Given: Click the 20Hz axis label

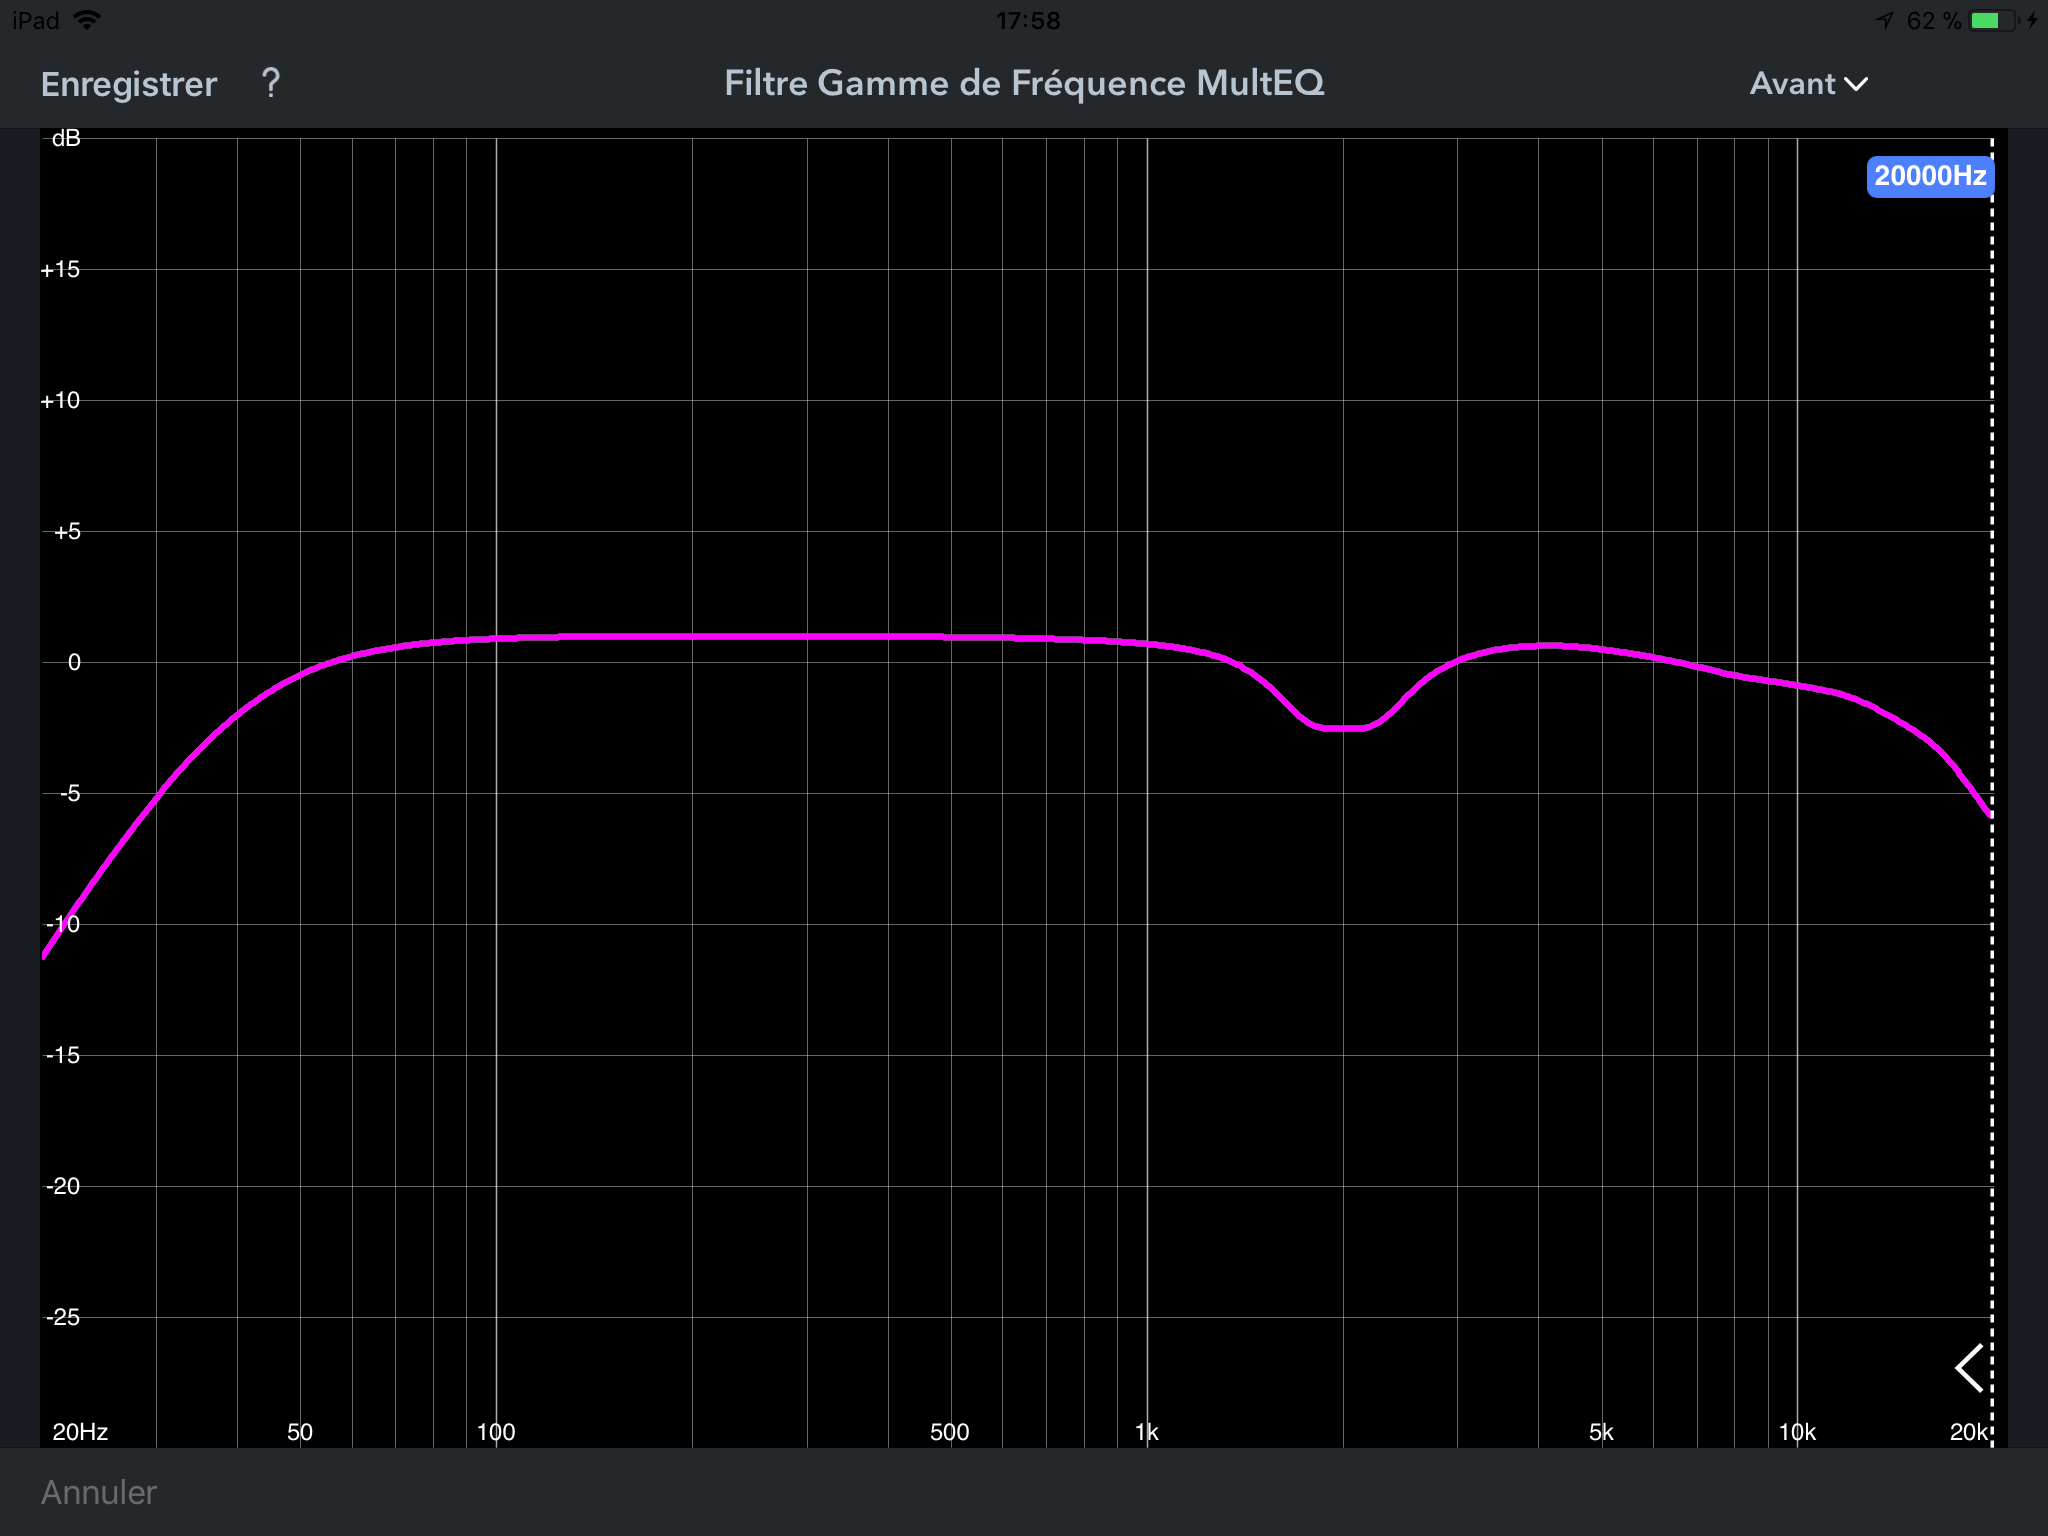Looking at the screenshot, I should (80, 1432).
